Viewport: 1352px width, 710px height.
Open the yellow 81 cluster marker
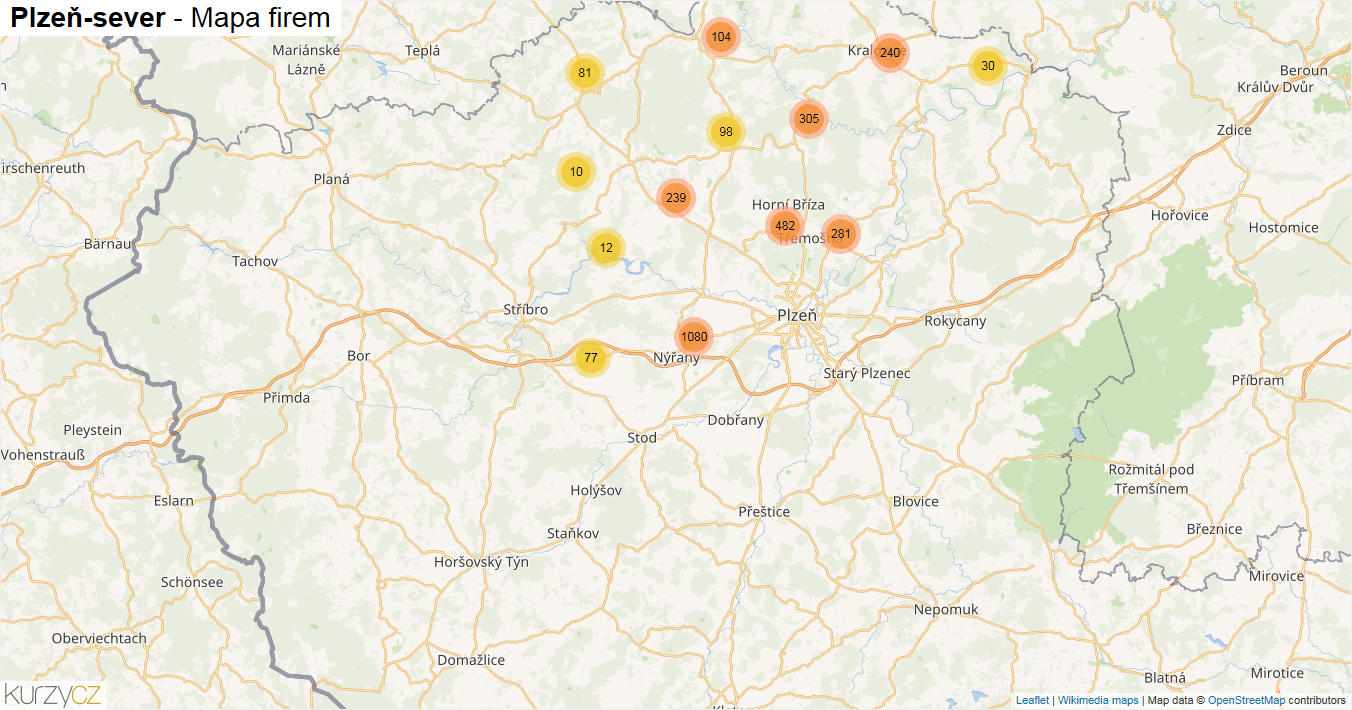point(585,73)
